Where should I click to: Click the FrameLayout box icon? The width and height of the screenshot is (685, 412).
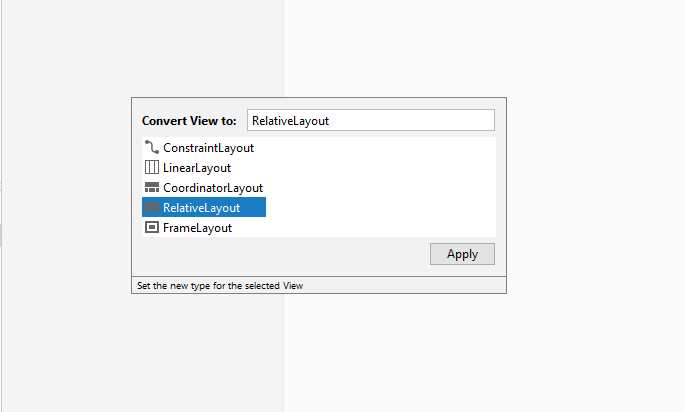[x=152, y=228]
